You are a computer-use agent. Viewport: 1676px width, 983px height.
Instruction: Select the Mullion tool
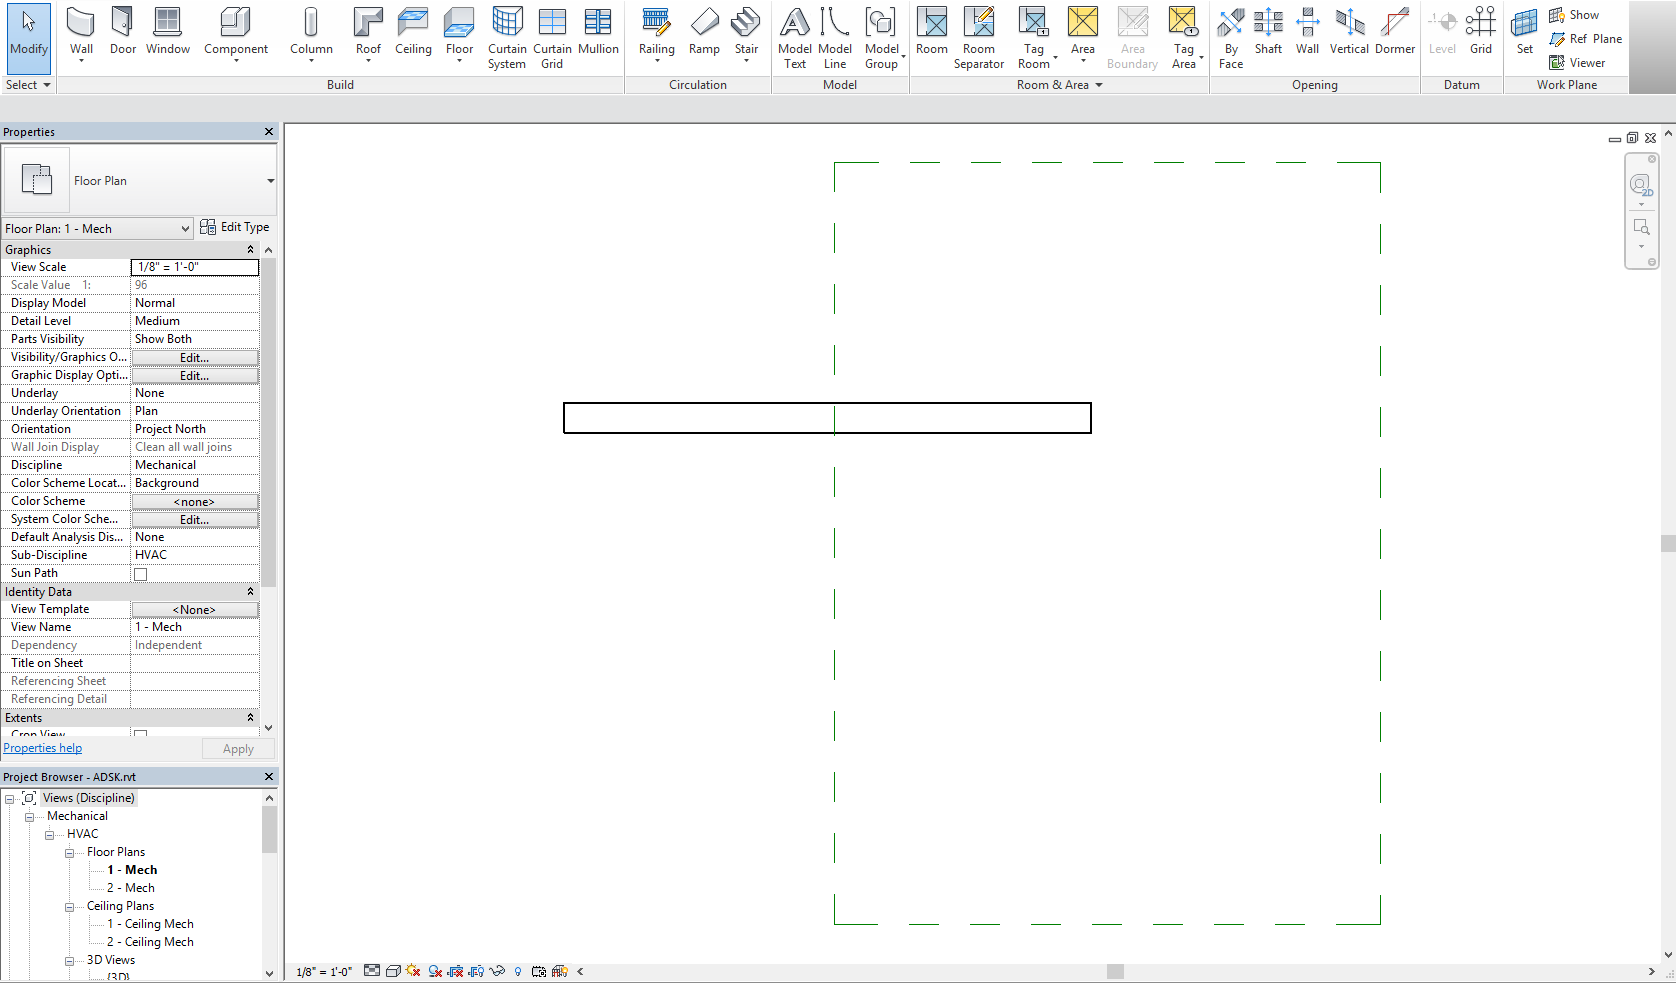598,32
